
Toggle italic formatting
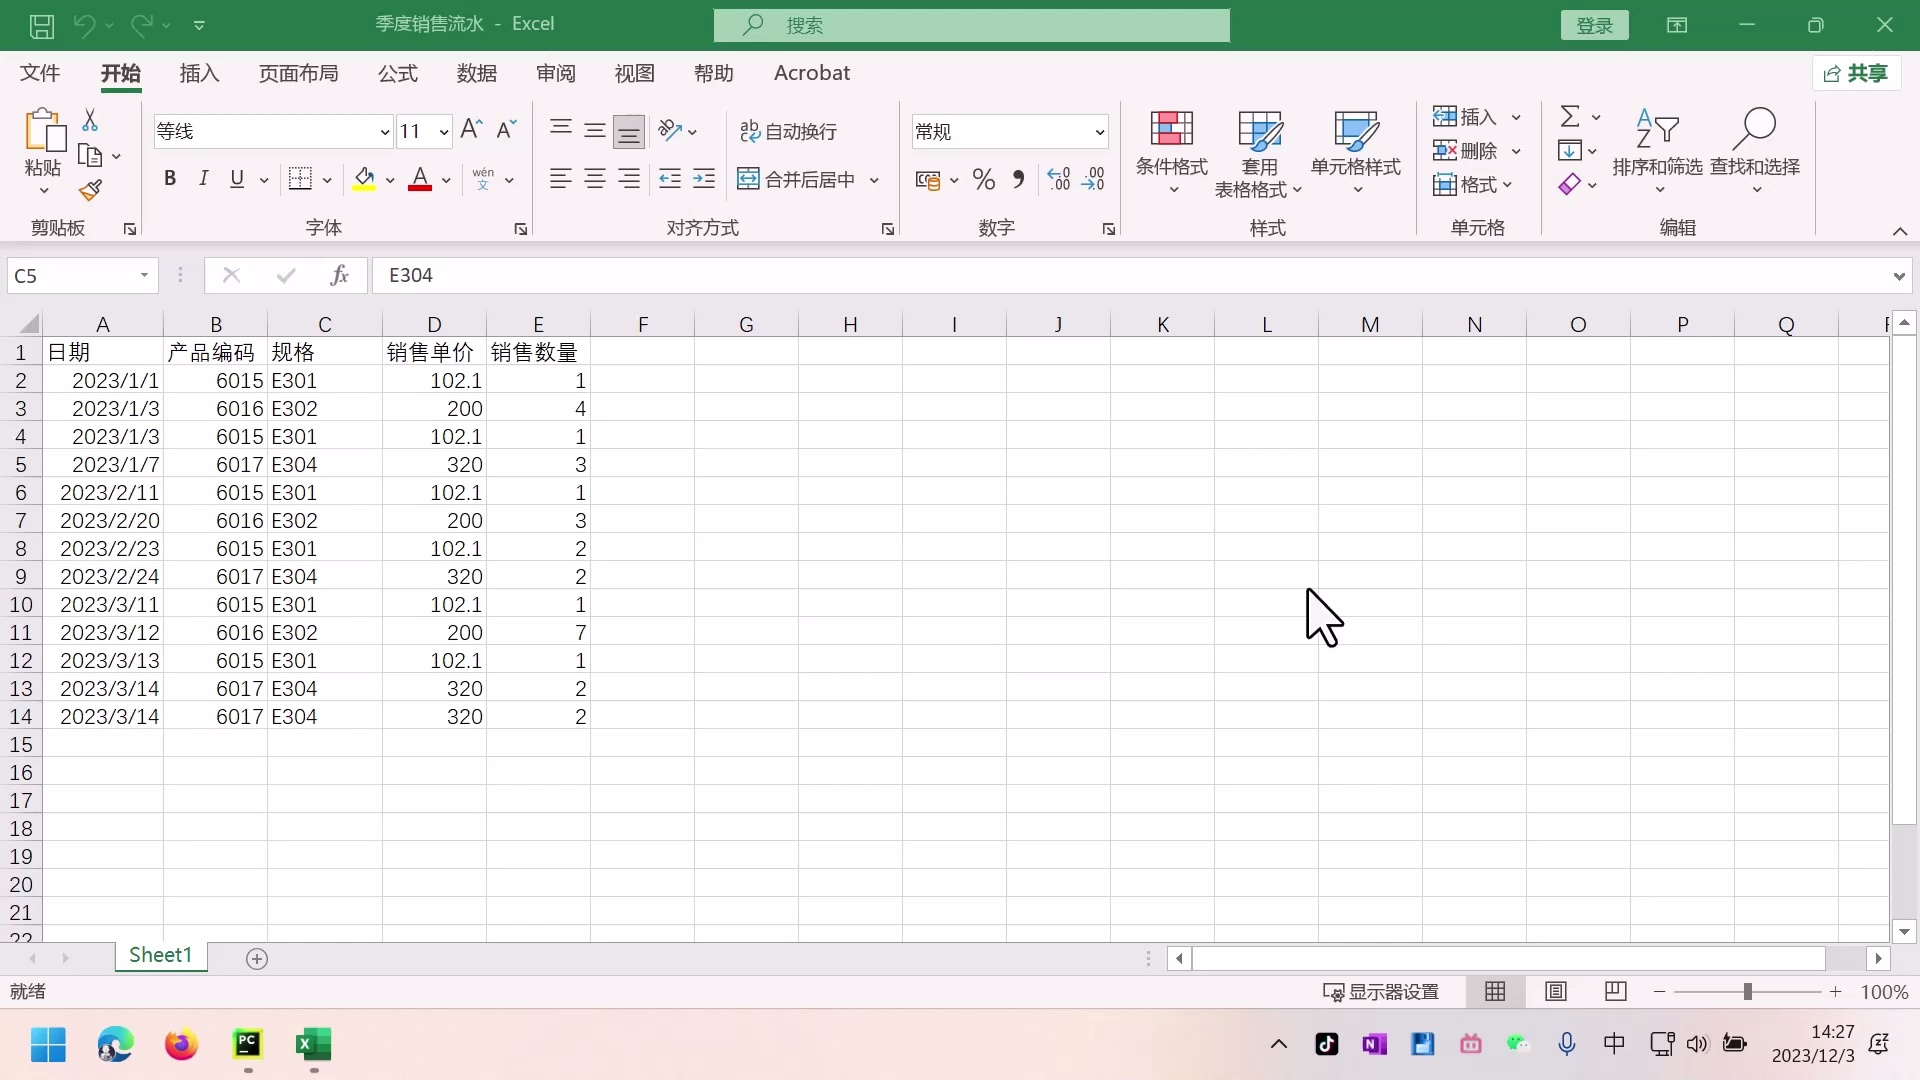coord(203,178)
